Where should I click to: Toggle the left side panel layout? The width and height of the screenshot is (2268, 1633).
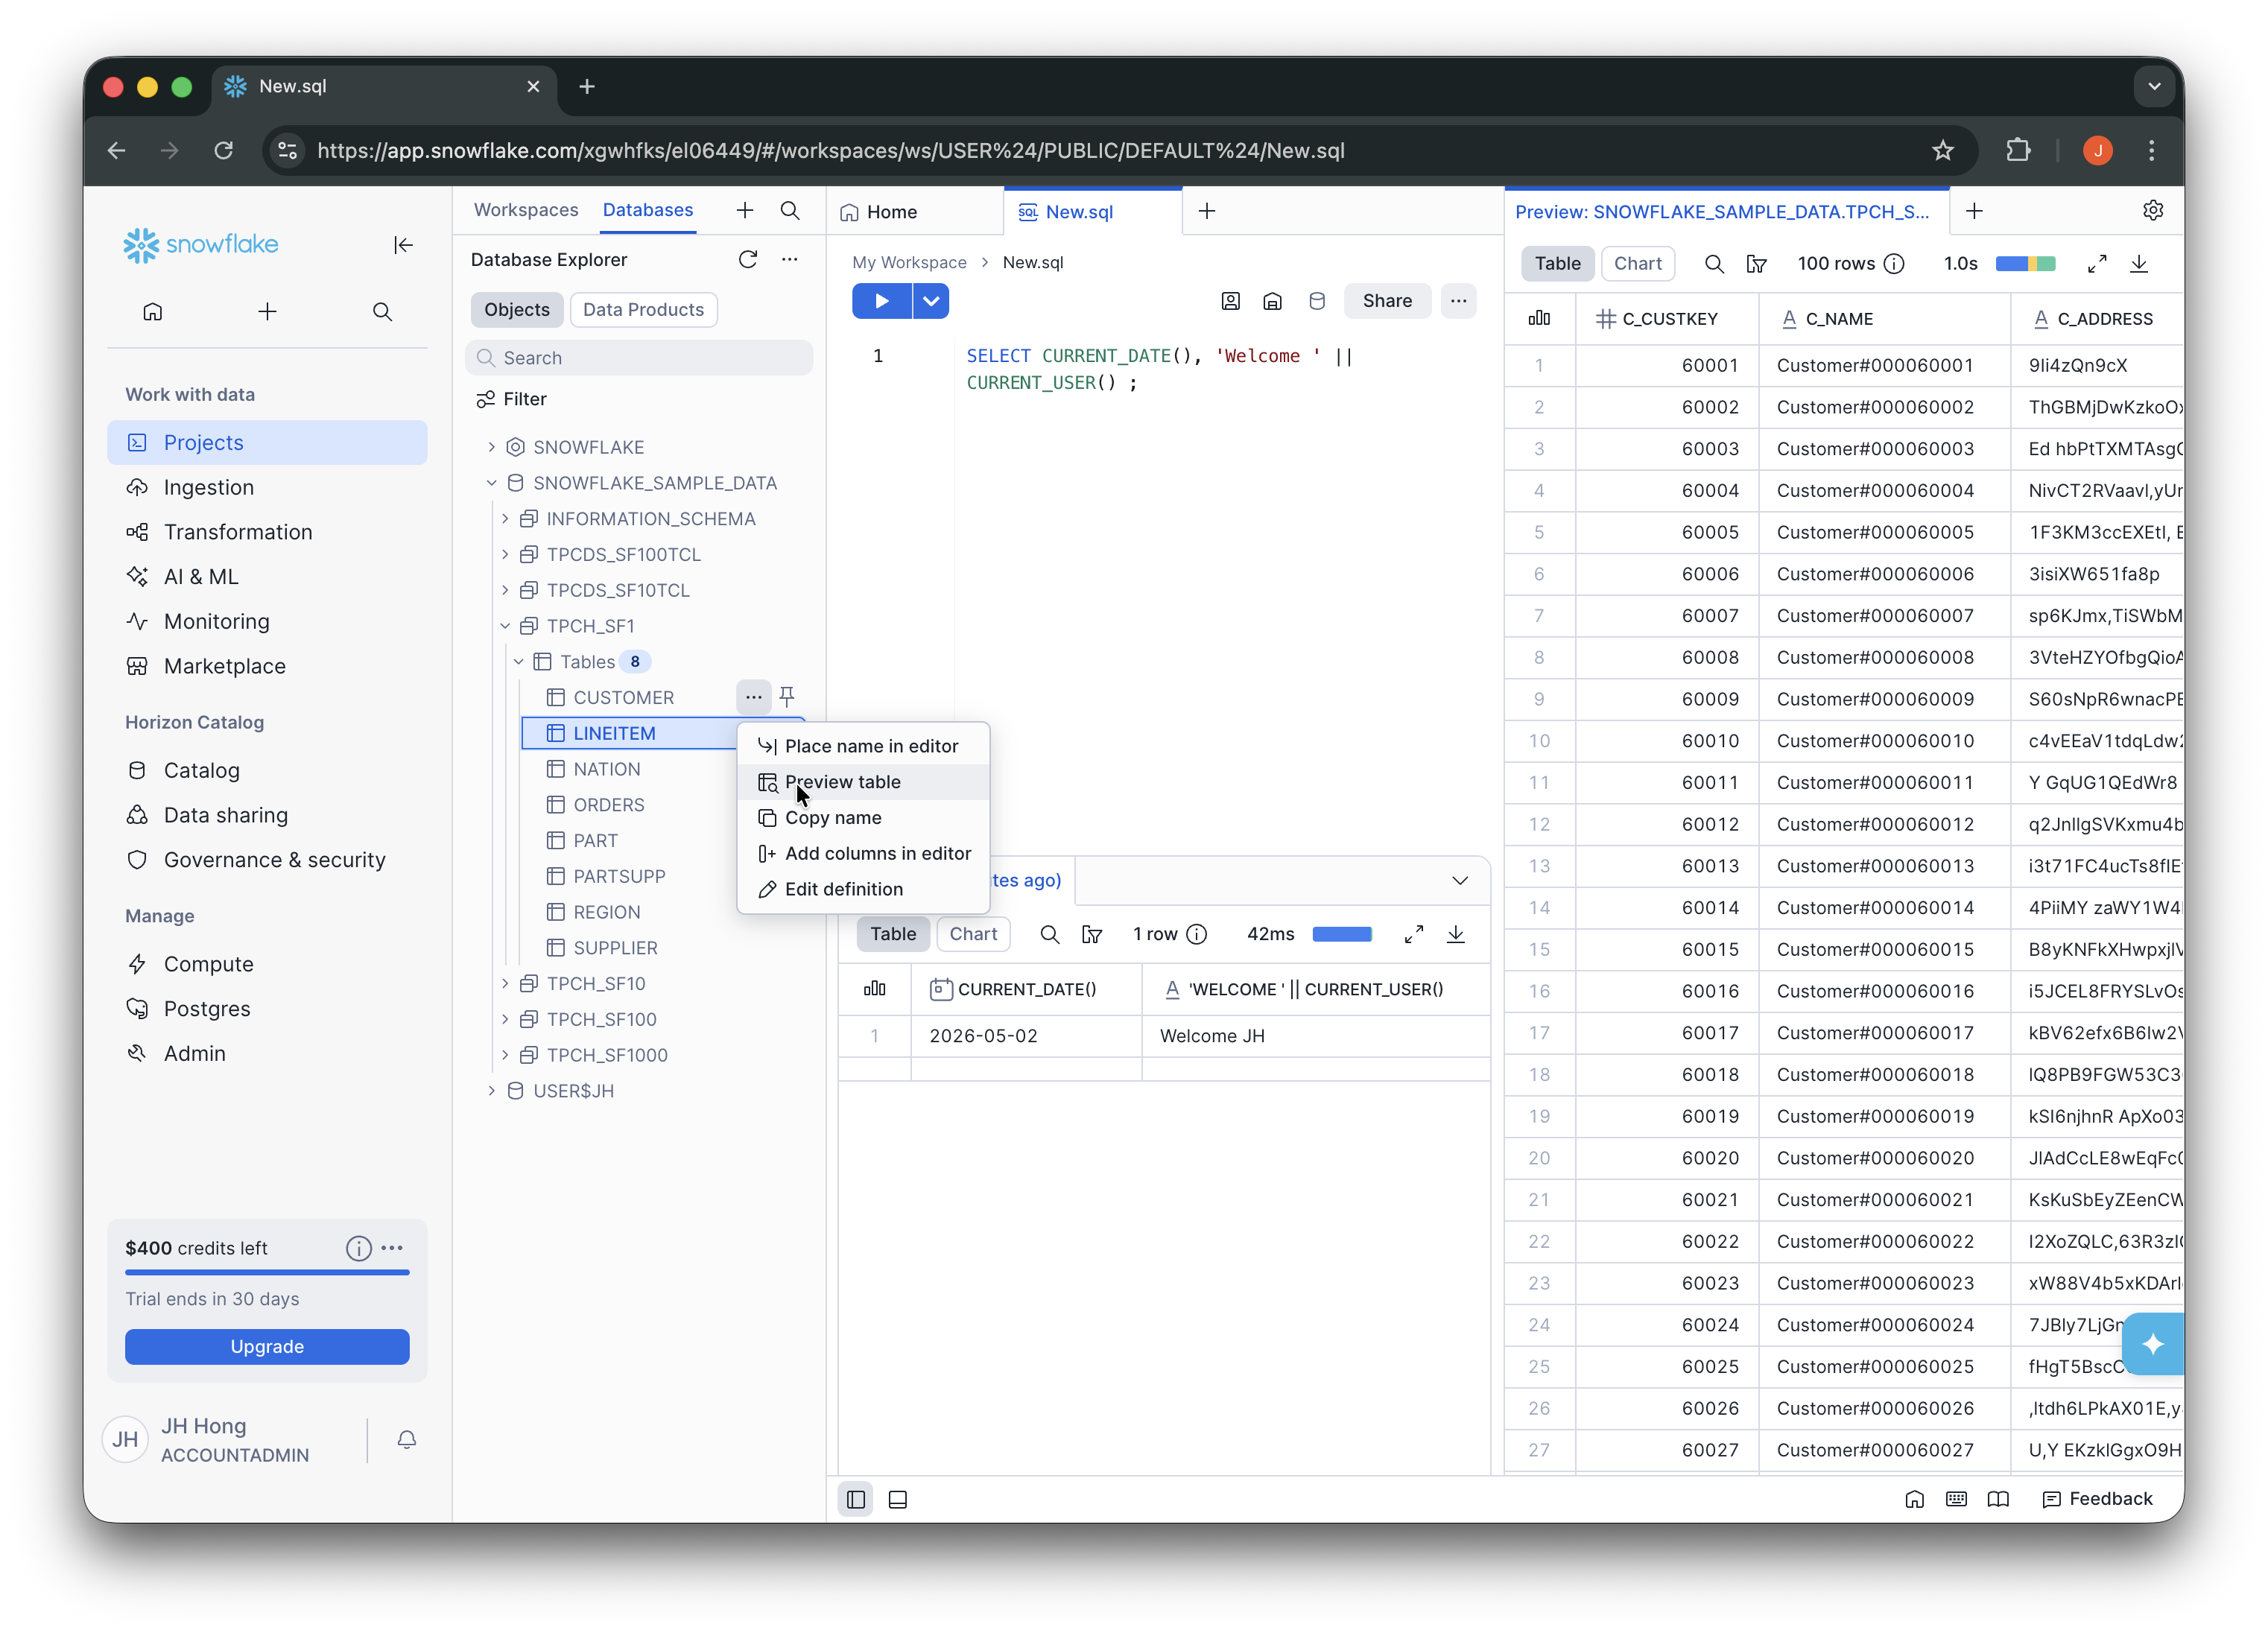(x=856, y=1499)
